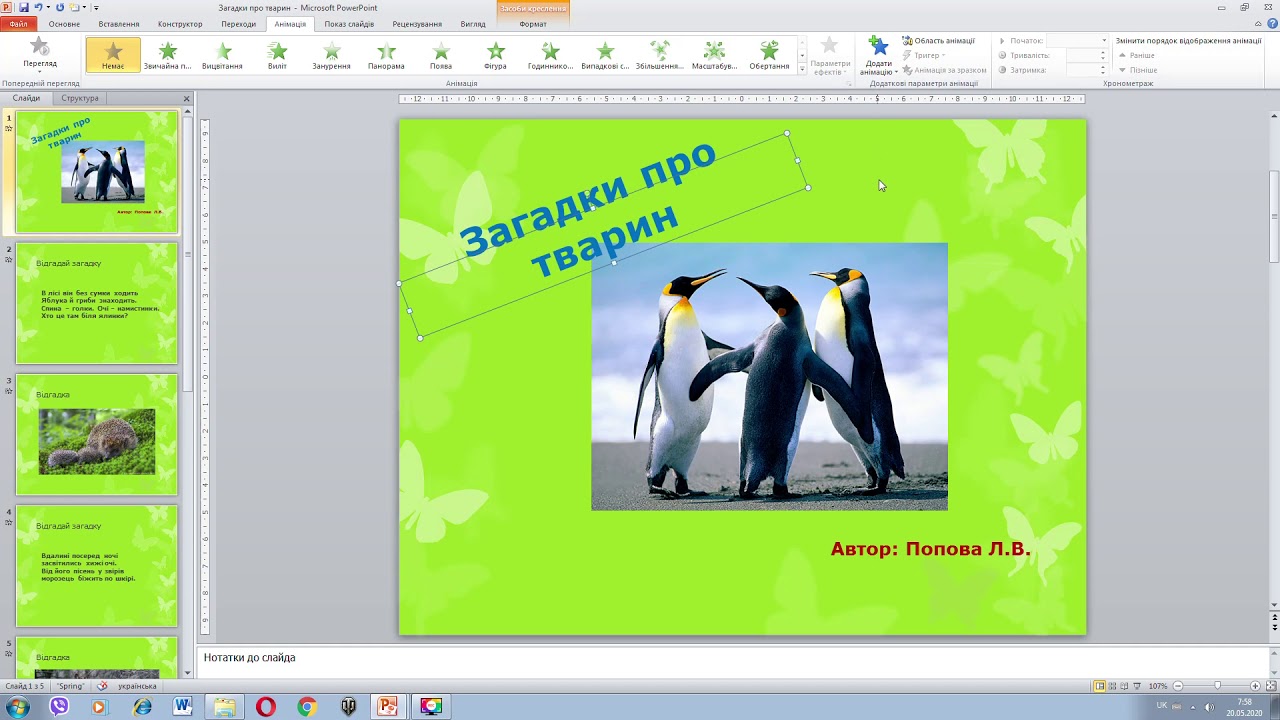This screenshot has width=1280, height=720.
Task: Switch to the Рецензування ribbon tab
Action: tap(417, 24)
